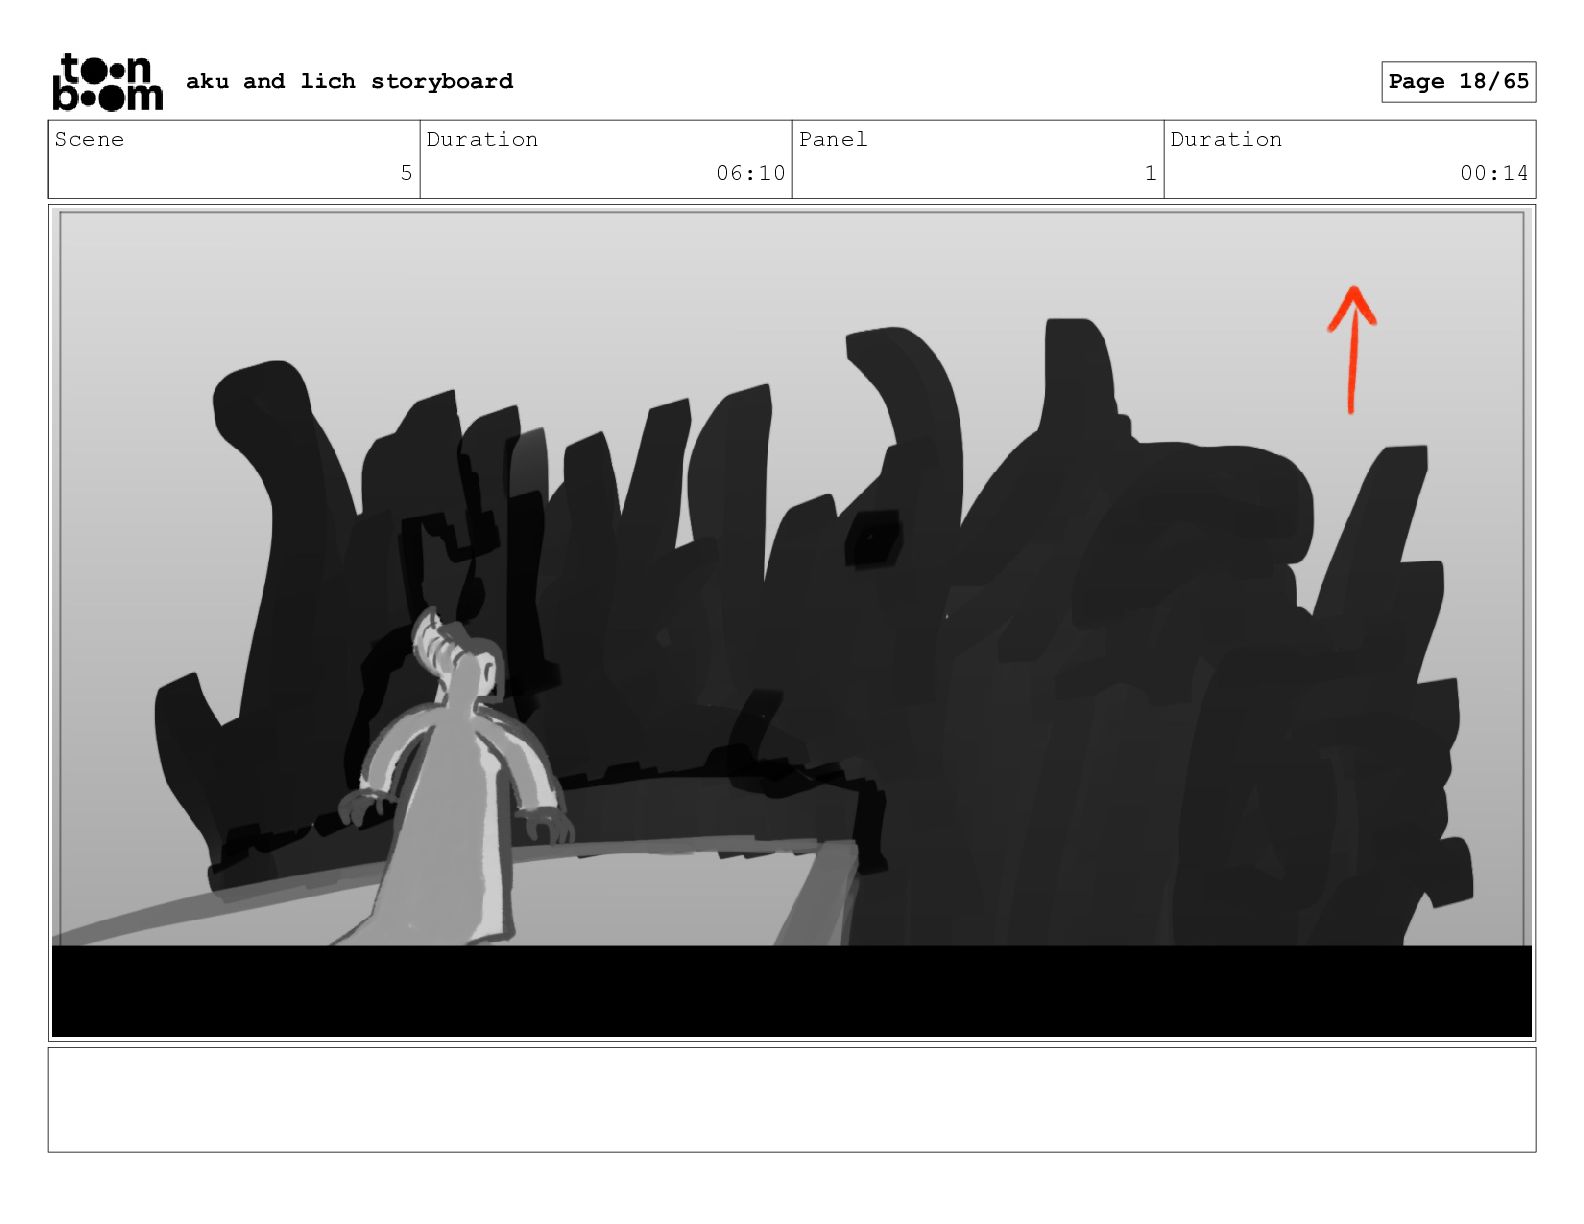Select the "Panel" header label
Image resolution: width=1584 pixels, height=1224 pixels.
(833, 140)
